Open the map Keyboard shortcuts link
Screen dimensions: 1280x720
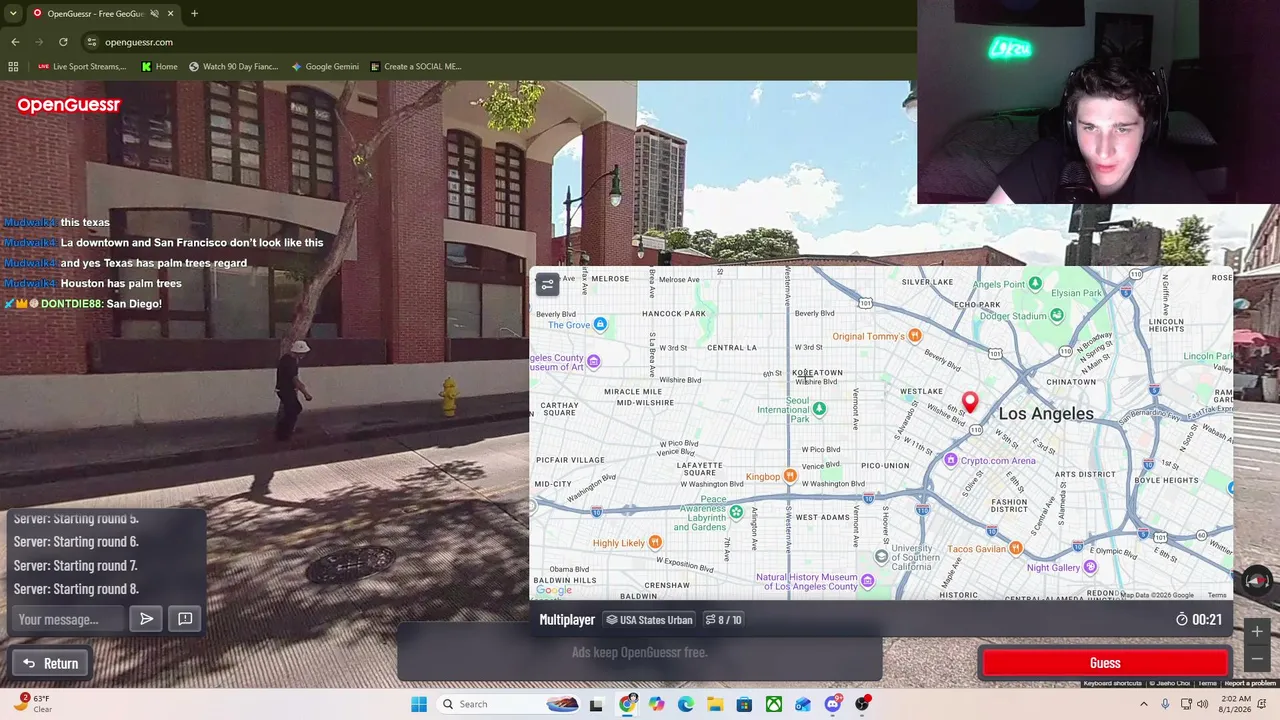coord(1112,684)
